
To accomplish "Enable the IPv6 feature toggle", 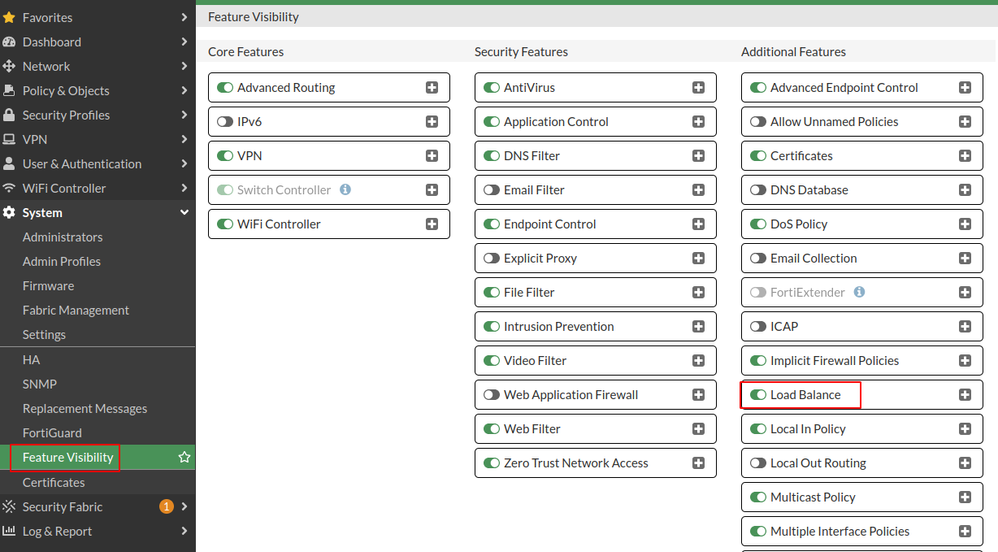I will coord(225,122).
